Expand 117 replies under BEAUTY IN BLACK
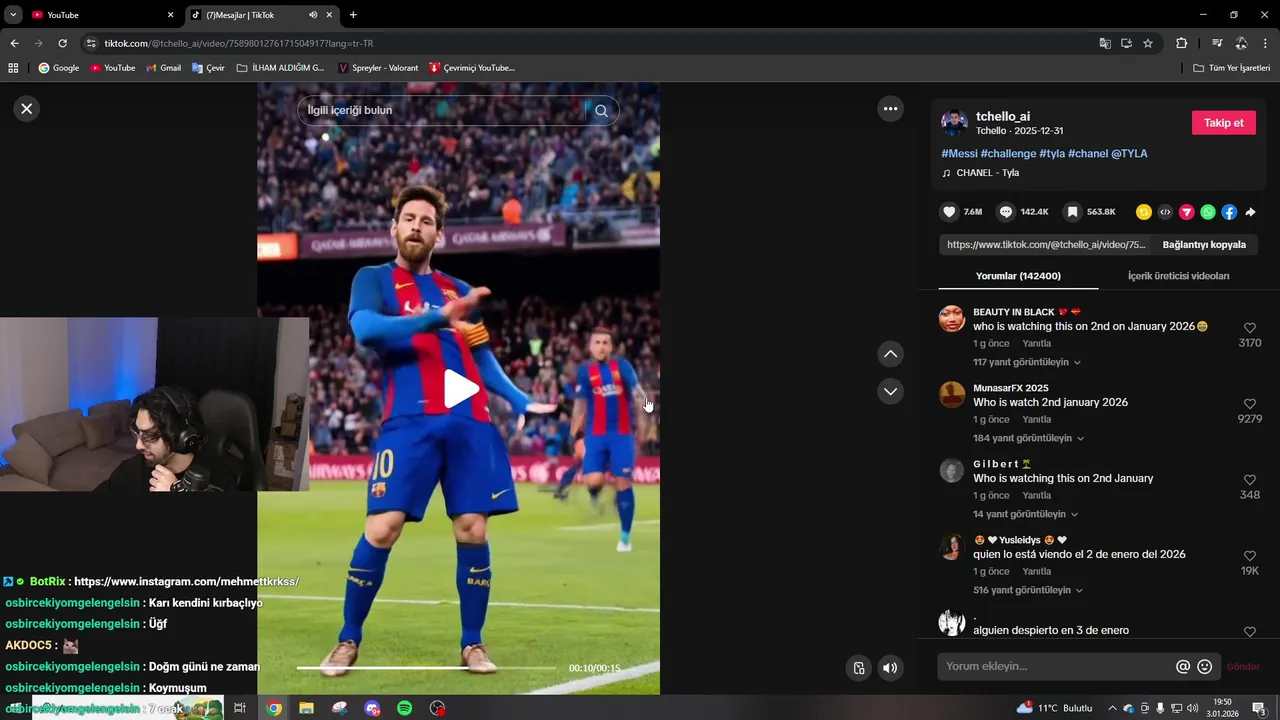 coord(1027,362)
